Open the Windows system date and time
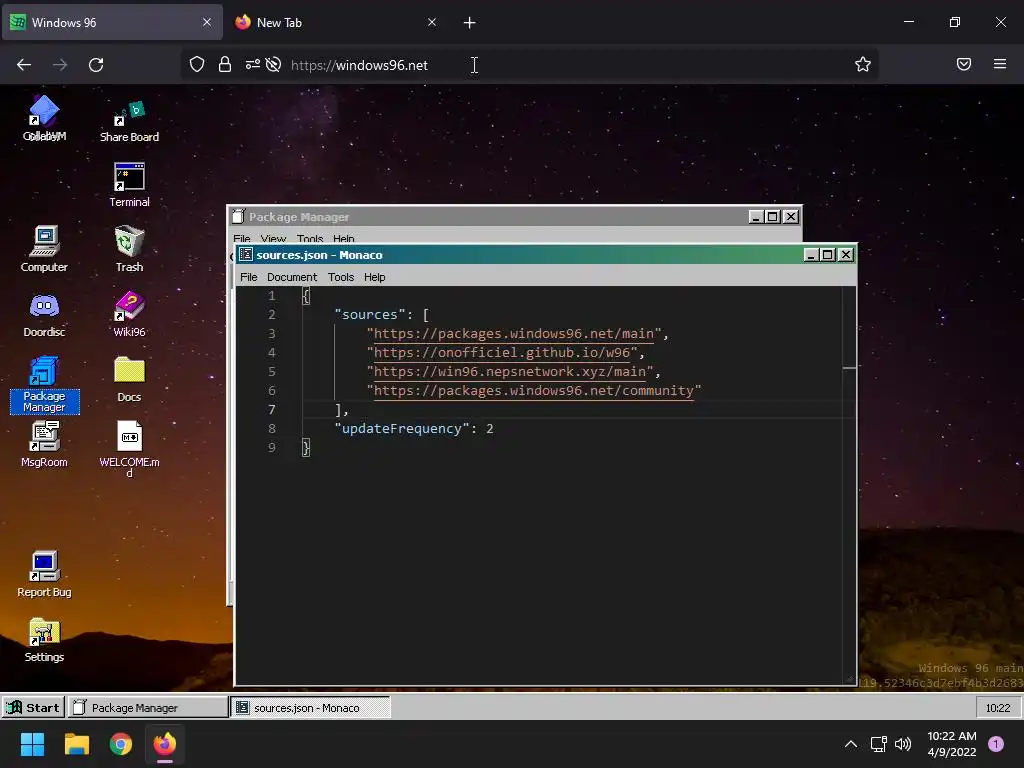 pos(952,744)
